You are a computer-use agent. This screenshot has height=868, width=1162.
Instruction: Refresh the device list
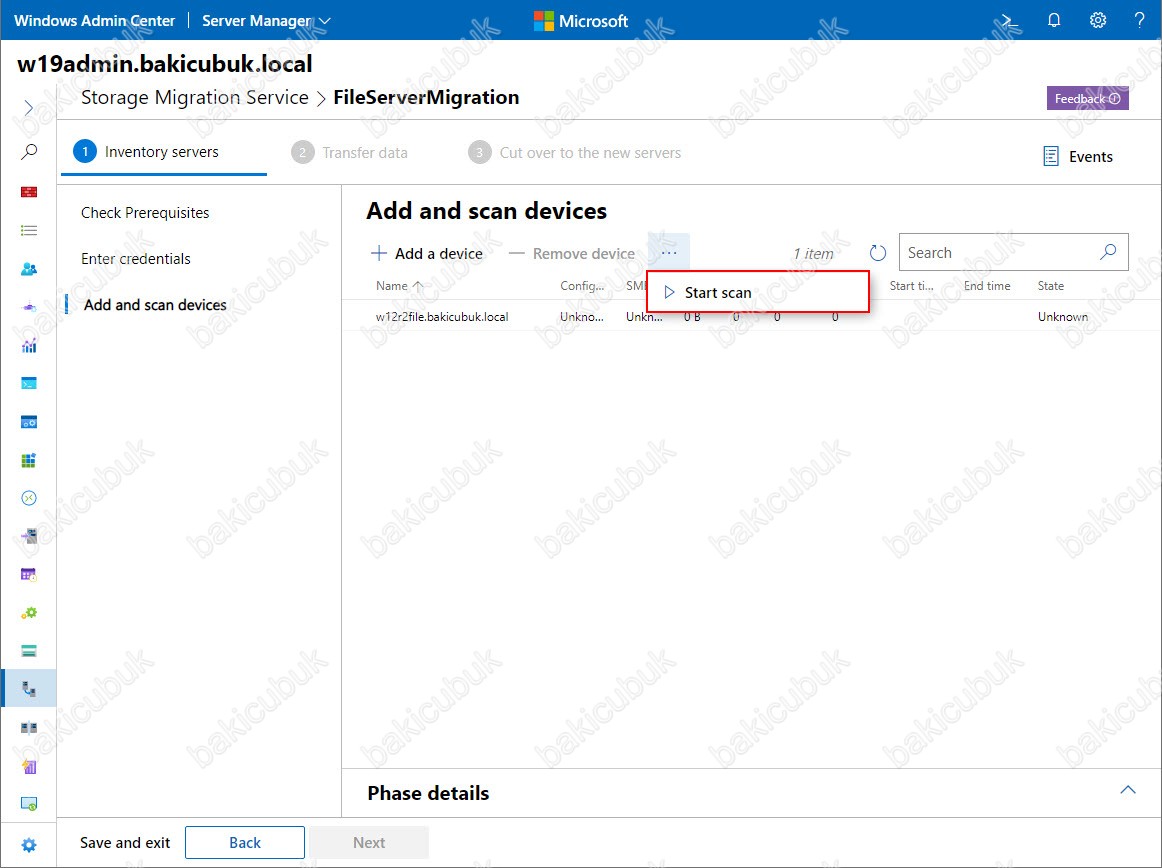tap(877, 254)
